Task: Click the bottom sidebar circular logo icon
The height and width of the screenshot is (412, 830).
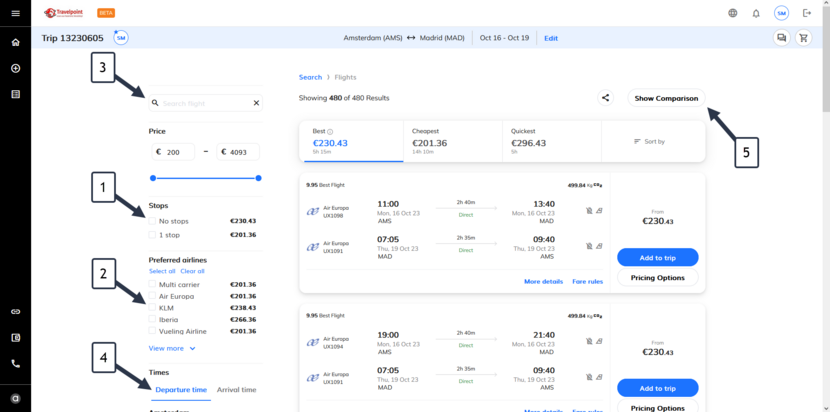Action: point(15,399)
